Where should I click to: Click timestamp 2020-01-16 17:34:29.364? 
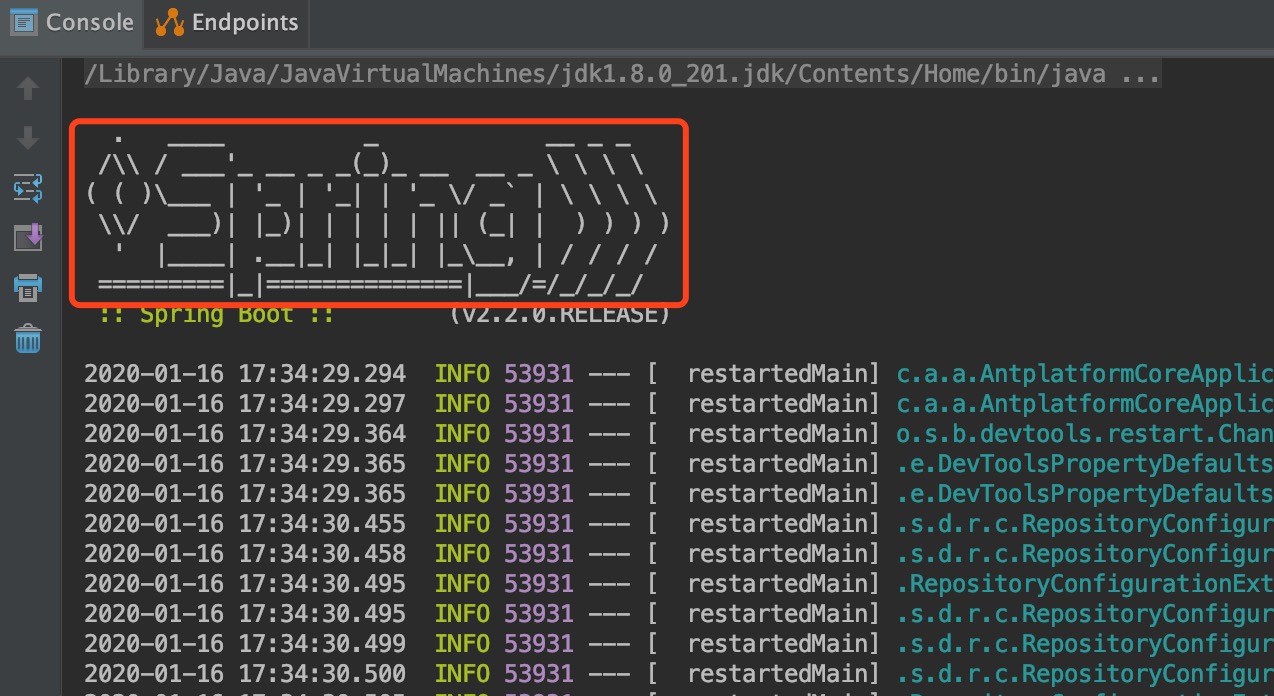pyautogui.click(x=245, y=434)
